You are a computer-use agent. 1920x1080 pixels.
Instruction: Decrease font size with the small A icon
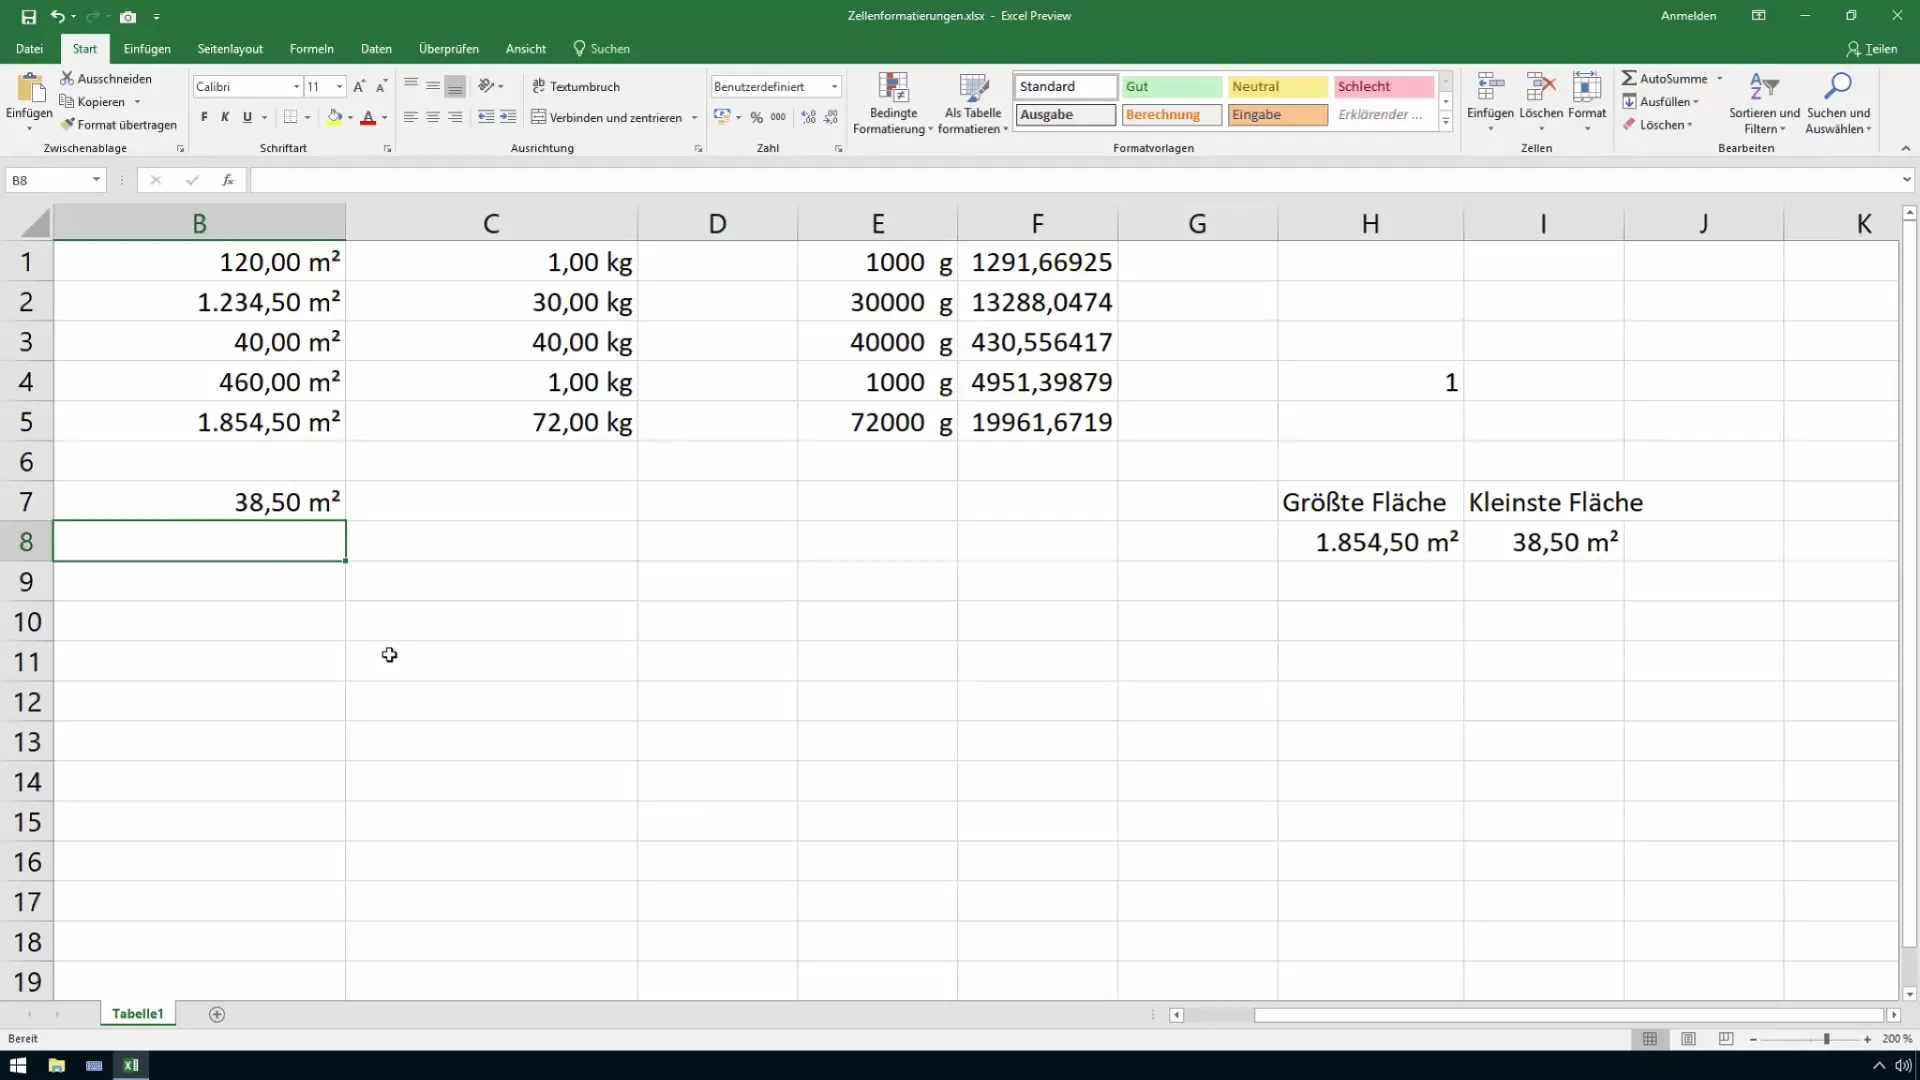pyautogui.click(x=381, y=87)
